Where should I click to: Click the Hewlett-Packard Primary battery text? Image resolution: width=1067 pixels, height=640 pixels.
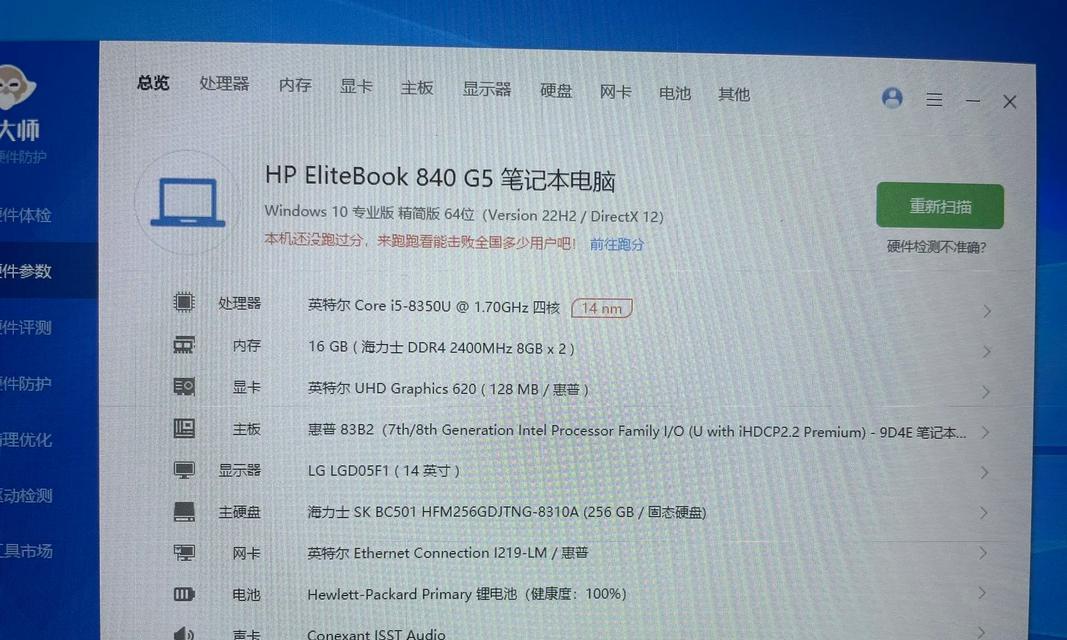pyautogui.click(x=466, y=594)
